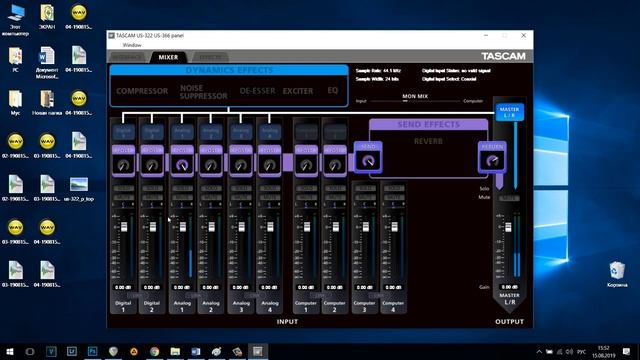Toggle stereo link between Digital 1 and 2

pyautogui.click(x=137, y=295)
